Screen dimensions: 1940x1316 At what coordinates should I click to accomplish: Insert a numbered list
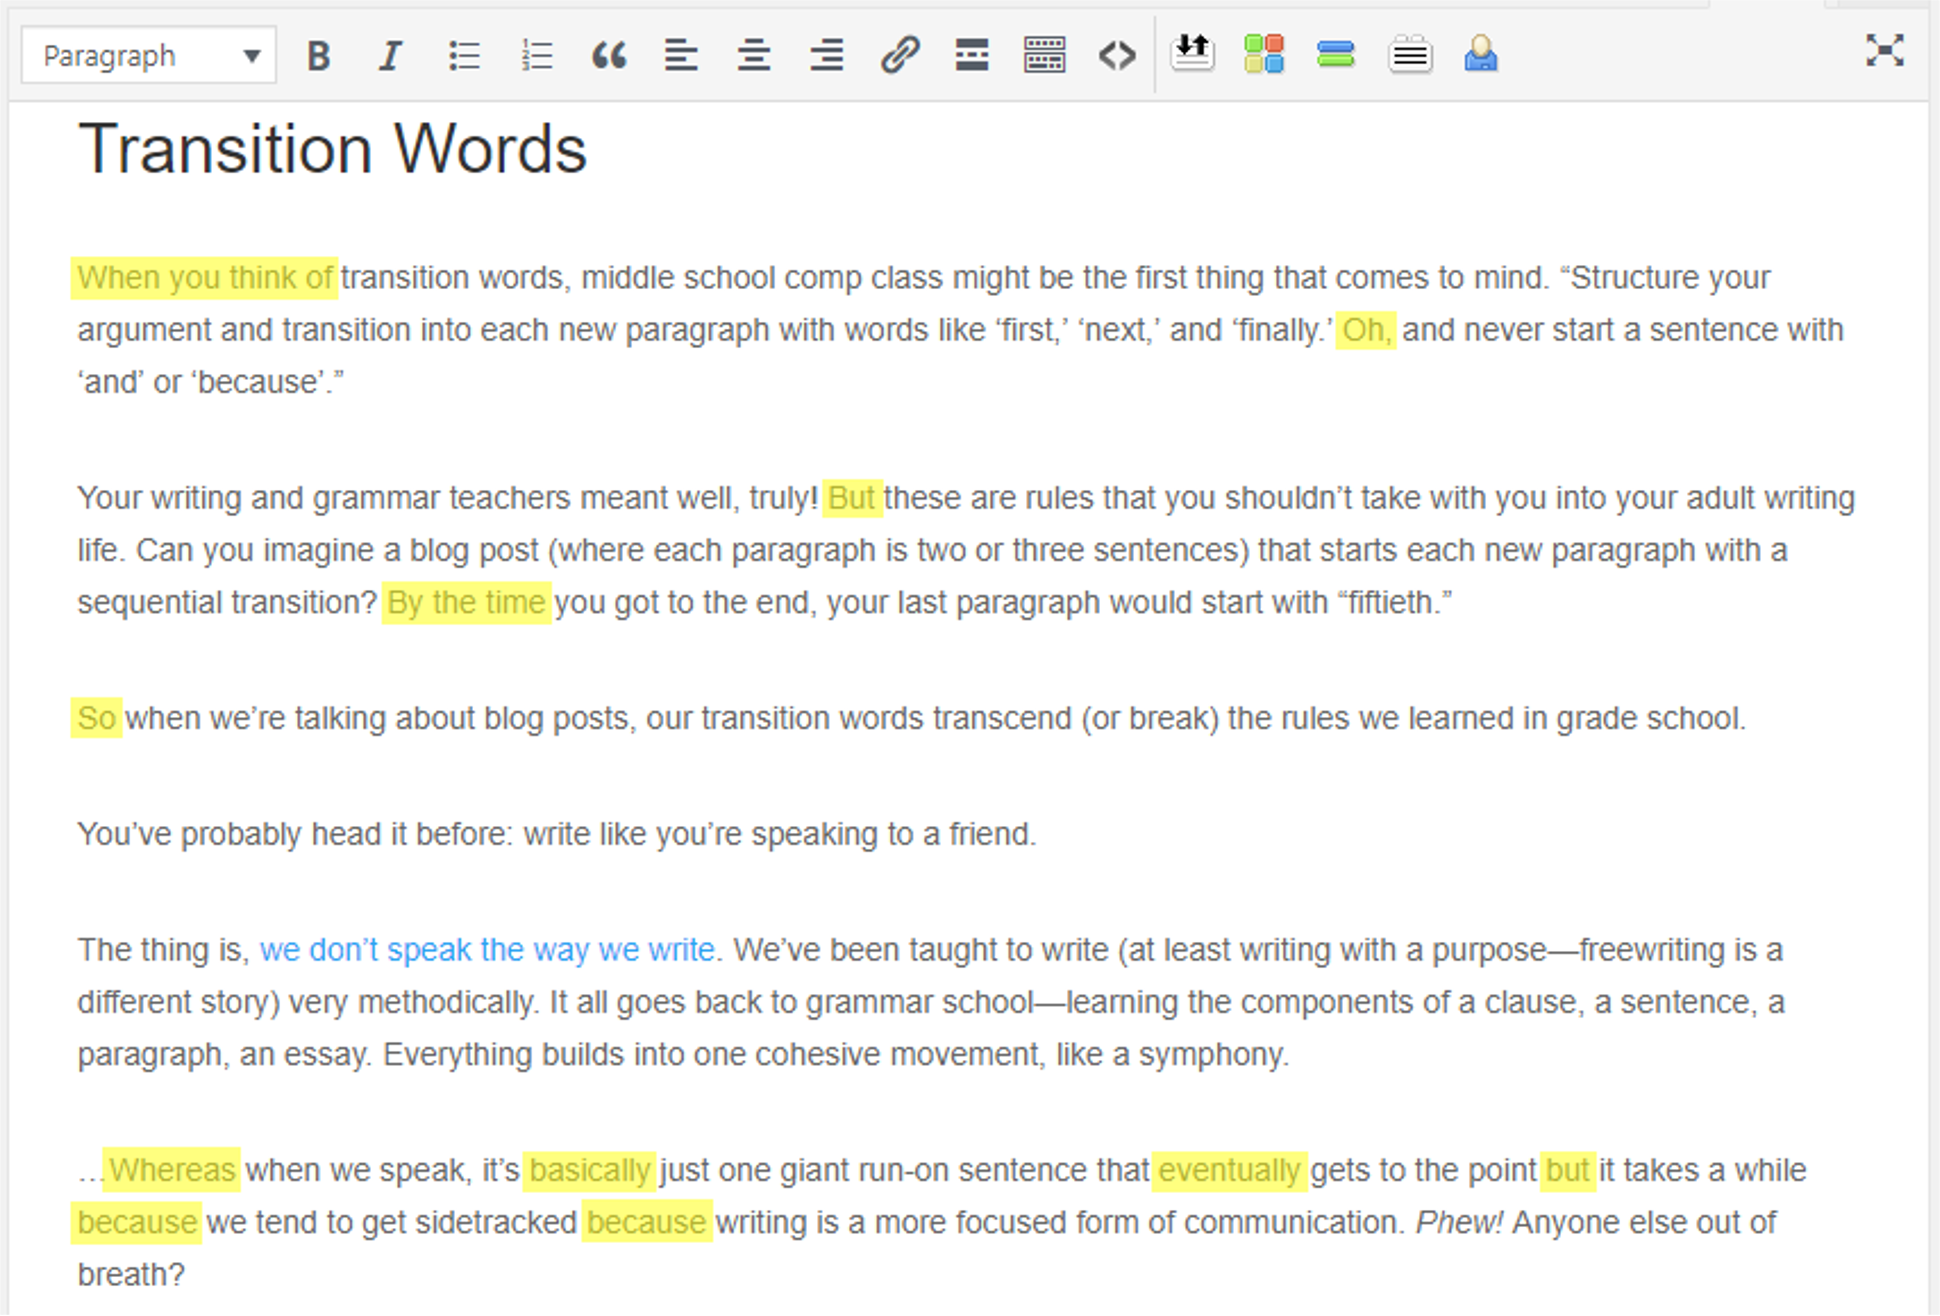point(537,55)
